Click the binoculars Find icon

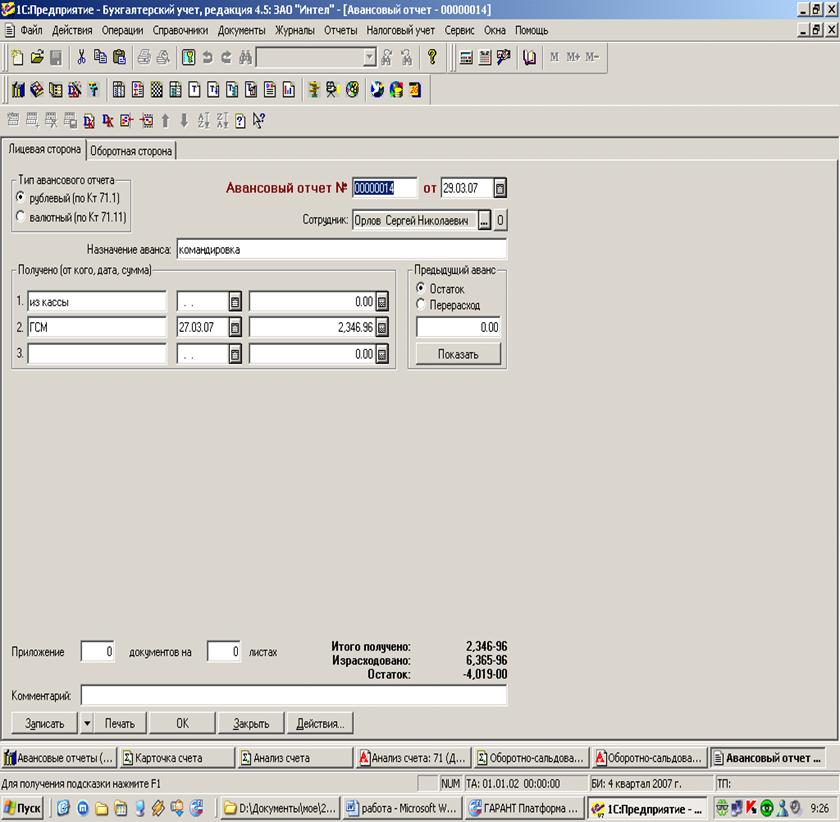(244, 58)
